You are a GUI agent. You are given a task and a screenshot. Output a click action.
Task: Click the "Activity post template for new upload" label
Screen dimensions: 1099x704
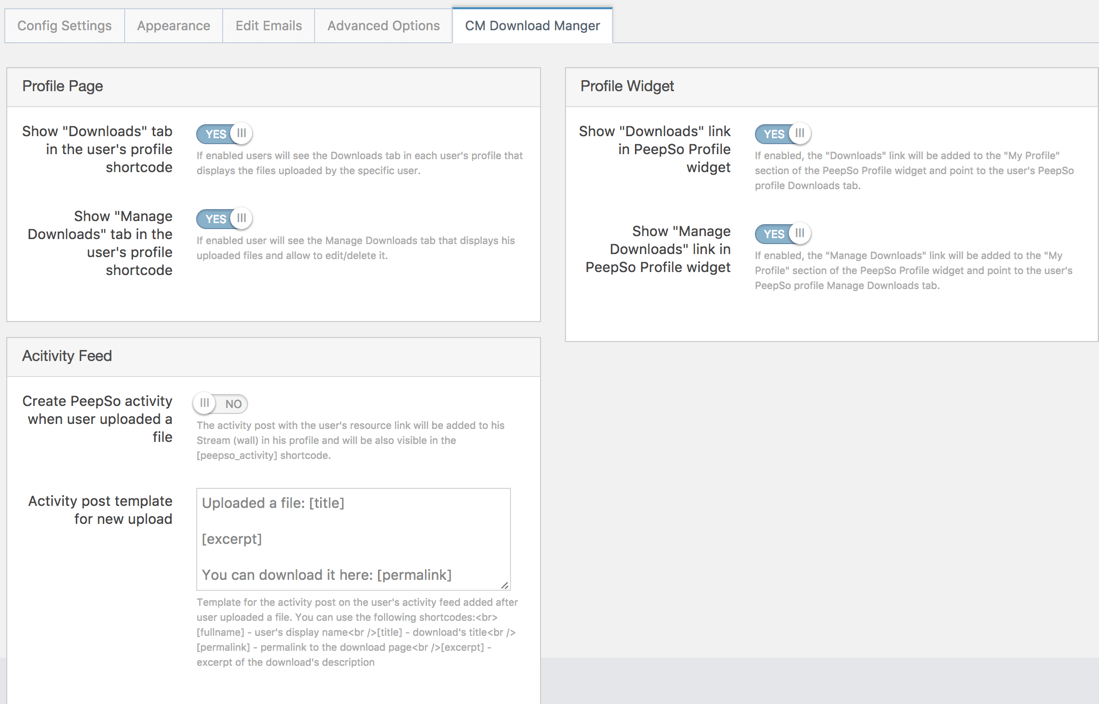pos(100,510)
